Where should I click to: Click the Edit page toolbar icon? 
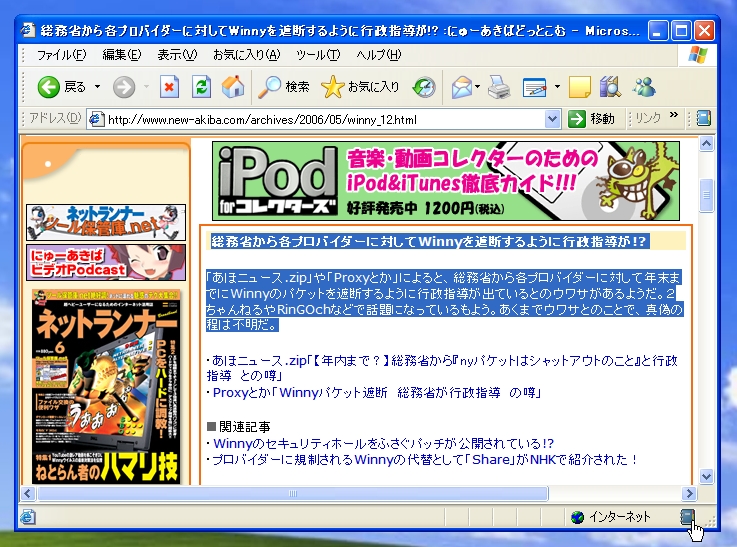534,87
